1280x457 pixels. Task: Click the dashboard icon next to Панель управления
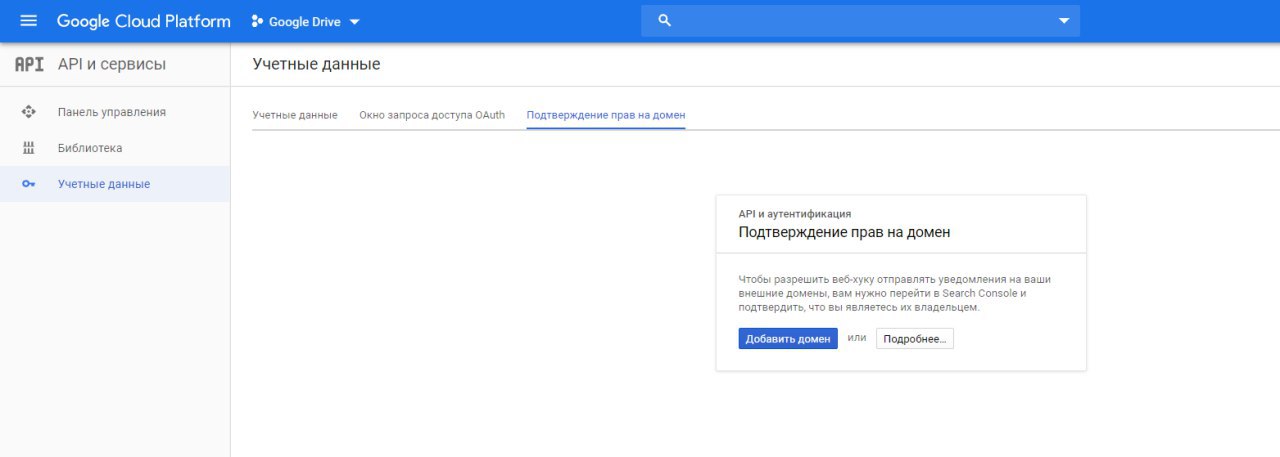(x=28, y=112)
